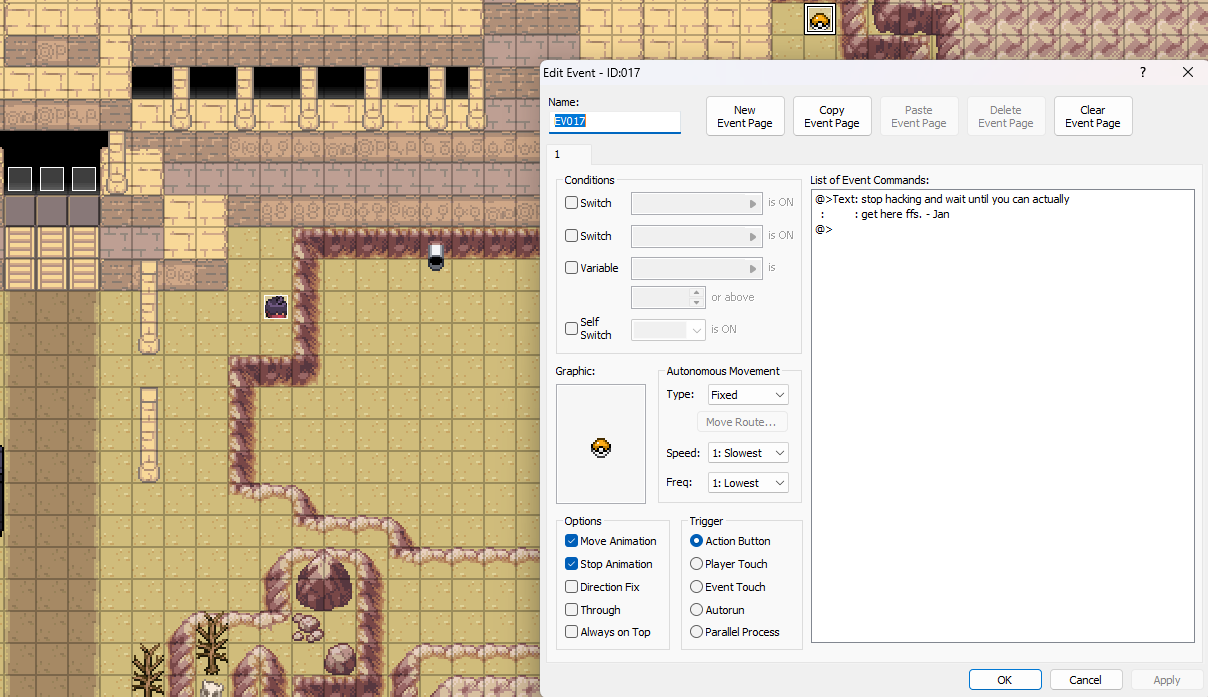Click the white-capped character event on map
Screen dimensions: 1208x697
pyautogui.click(x=436, y=256)
